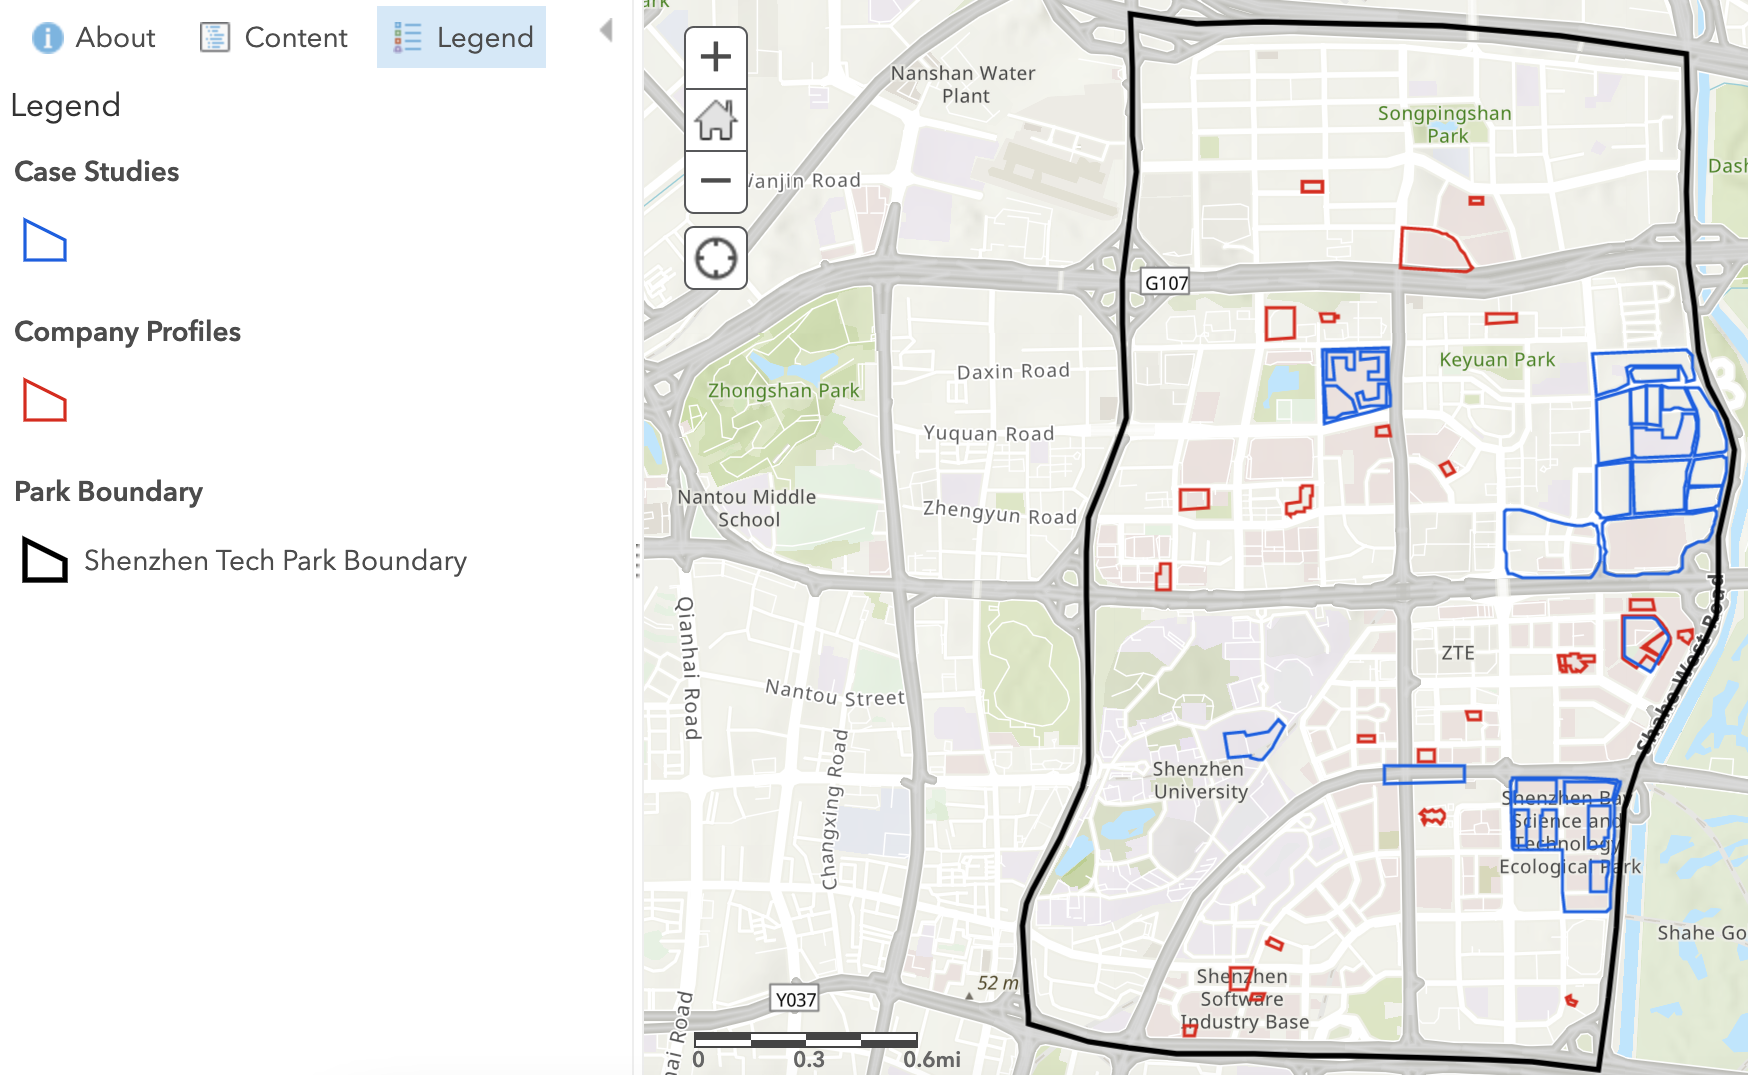1748x1075 pixels.
Task: Click the find my location button
Action: (715, 258)
